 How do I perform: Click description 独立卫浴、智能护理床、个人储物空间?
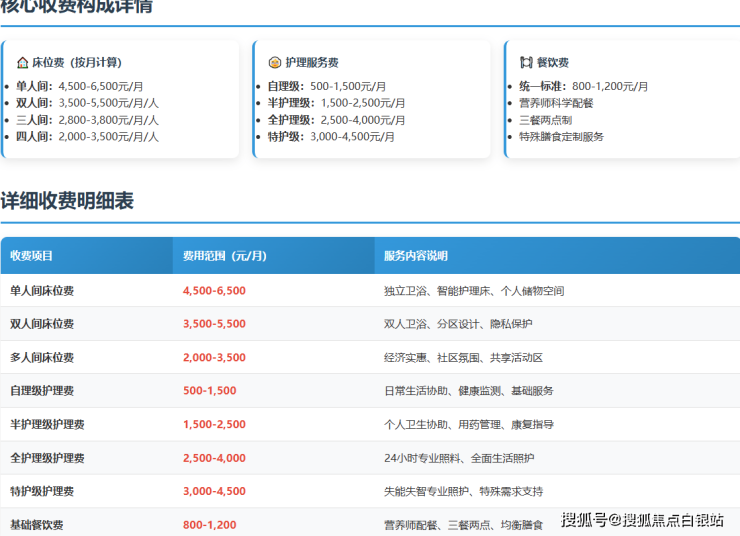tap(474, 291)
